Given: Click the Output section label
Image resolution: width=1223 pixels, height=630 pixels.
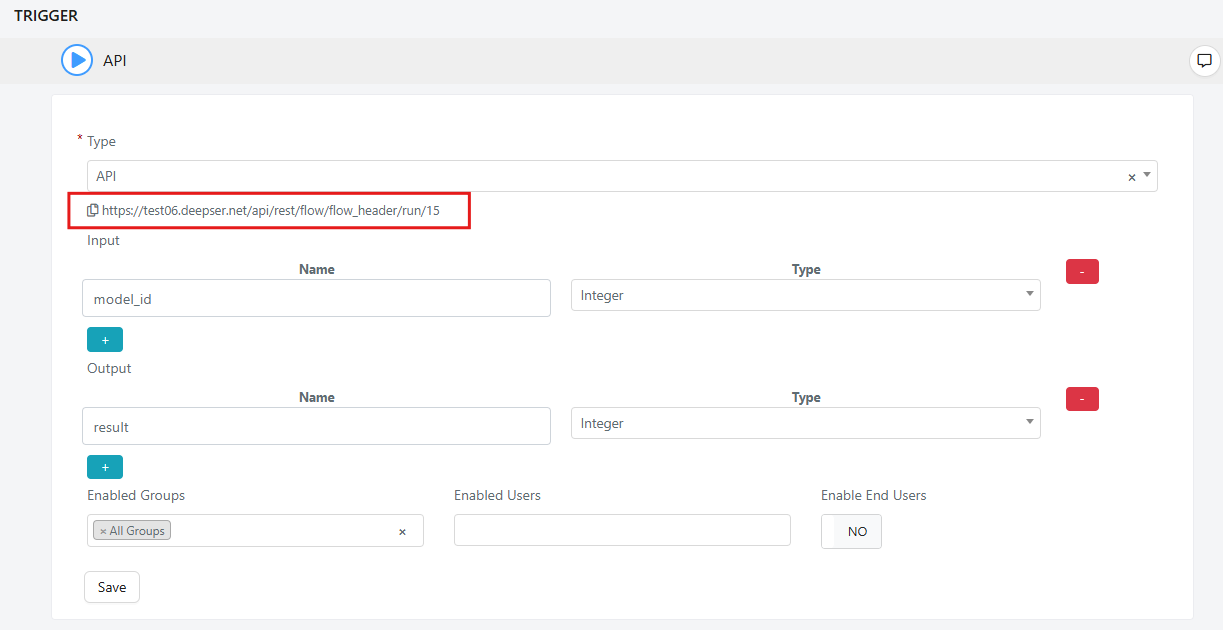Looking at the screenshot, I should 109,368.
